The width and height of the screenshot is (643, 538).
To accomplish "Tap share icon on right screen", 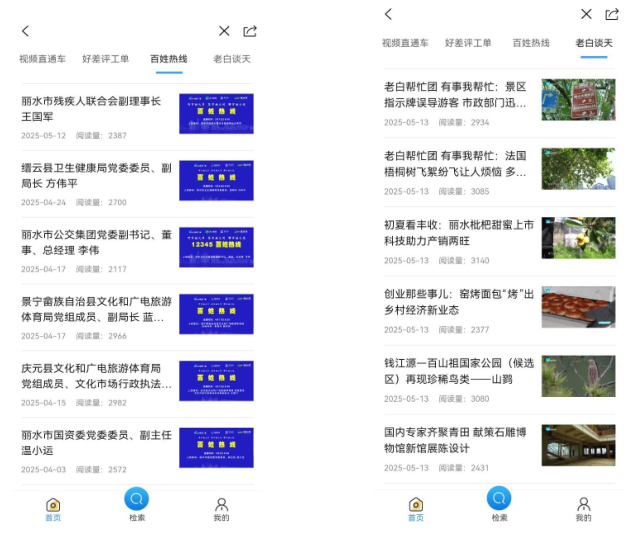I will (x=612, y=14).
